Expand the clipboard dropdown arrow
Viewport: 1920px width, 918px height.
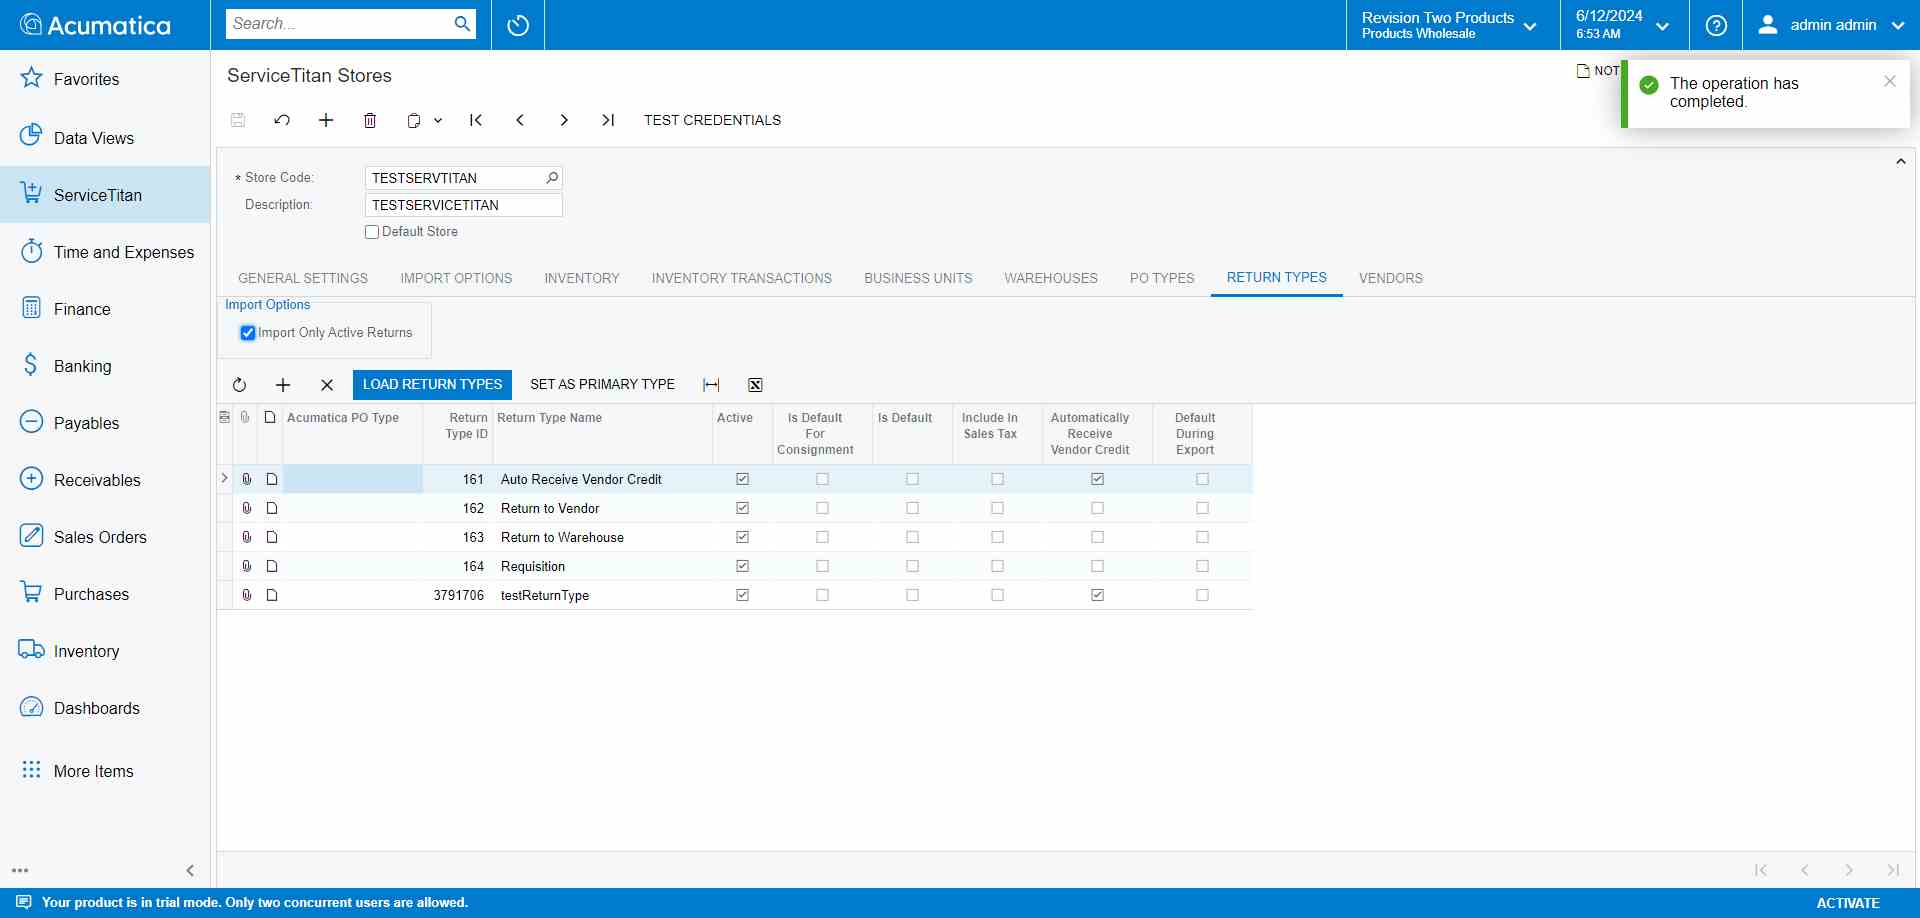point(438,120)
